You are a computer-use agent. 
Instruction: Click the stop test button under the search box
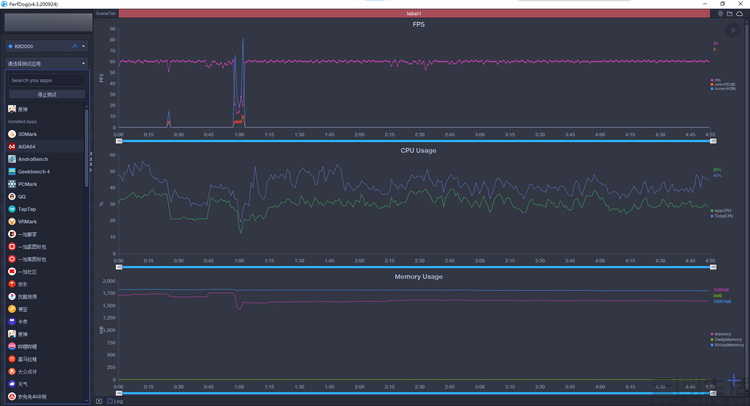click(47, 94)
